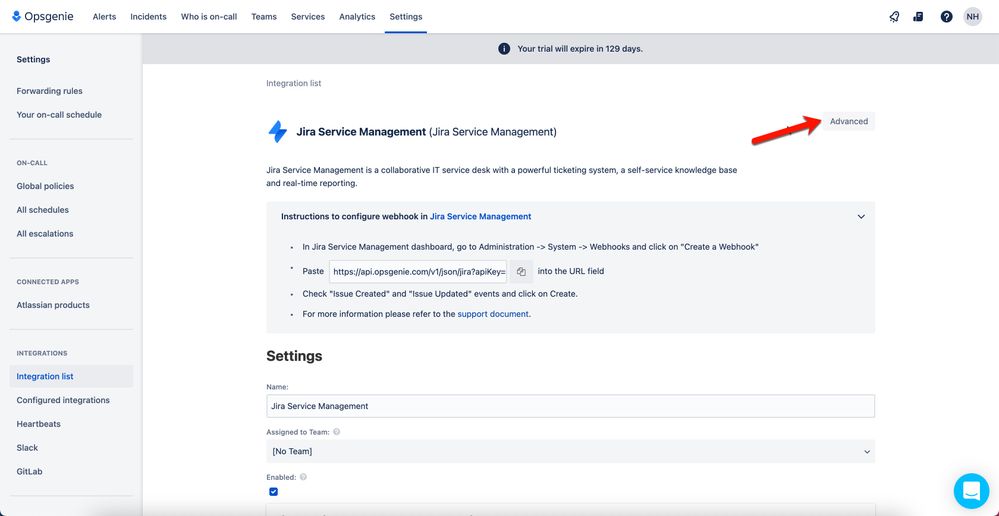Go back to Integration list breadcrumb

coord(294,83)
